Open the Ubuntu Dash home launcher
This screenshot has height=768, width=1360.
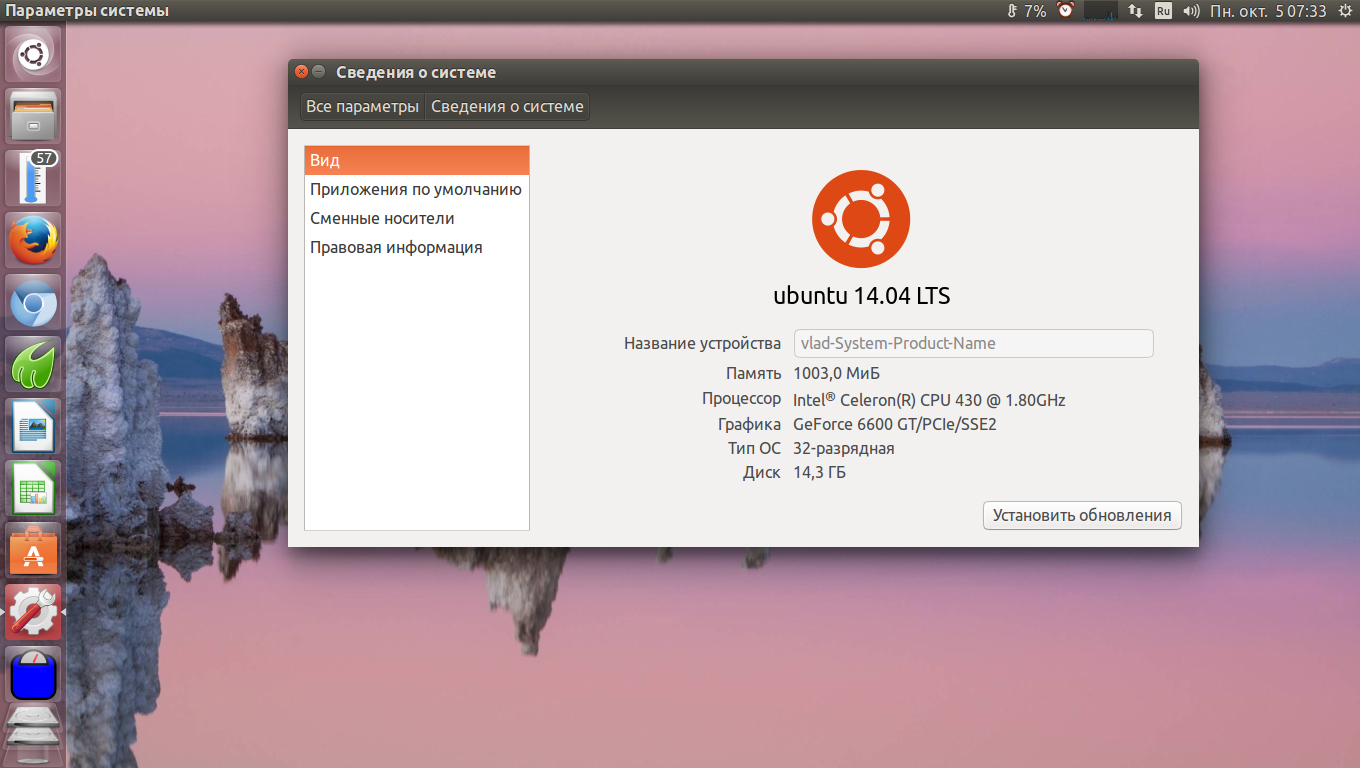click(34, 54)
